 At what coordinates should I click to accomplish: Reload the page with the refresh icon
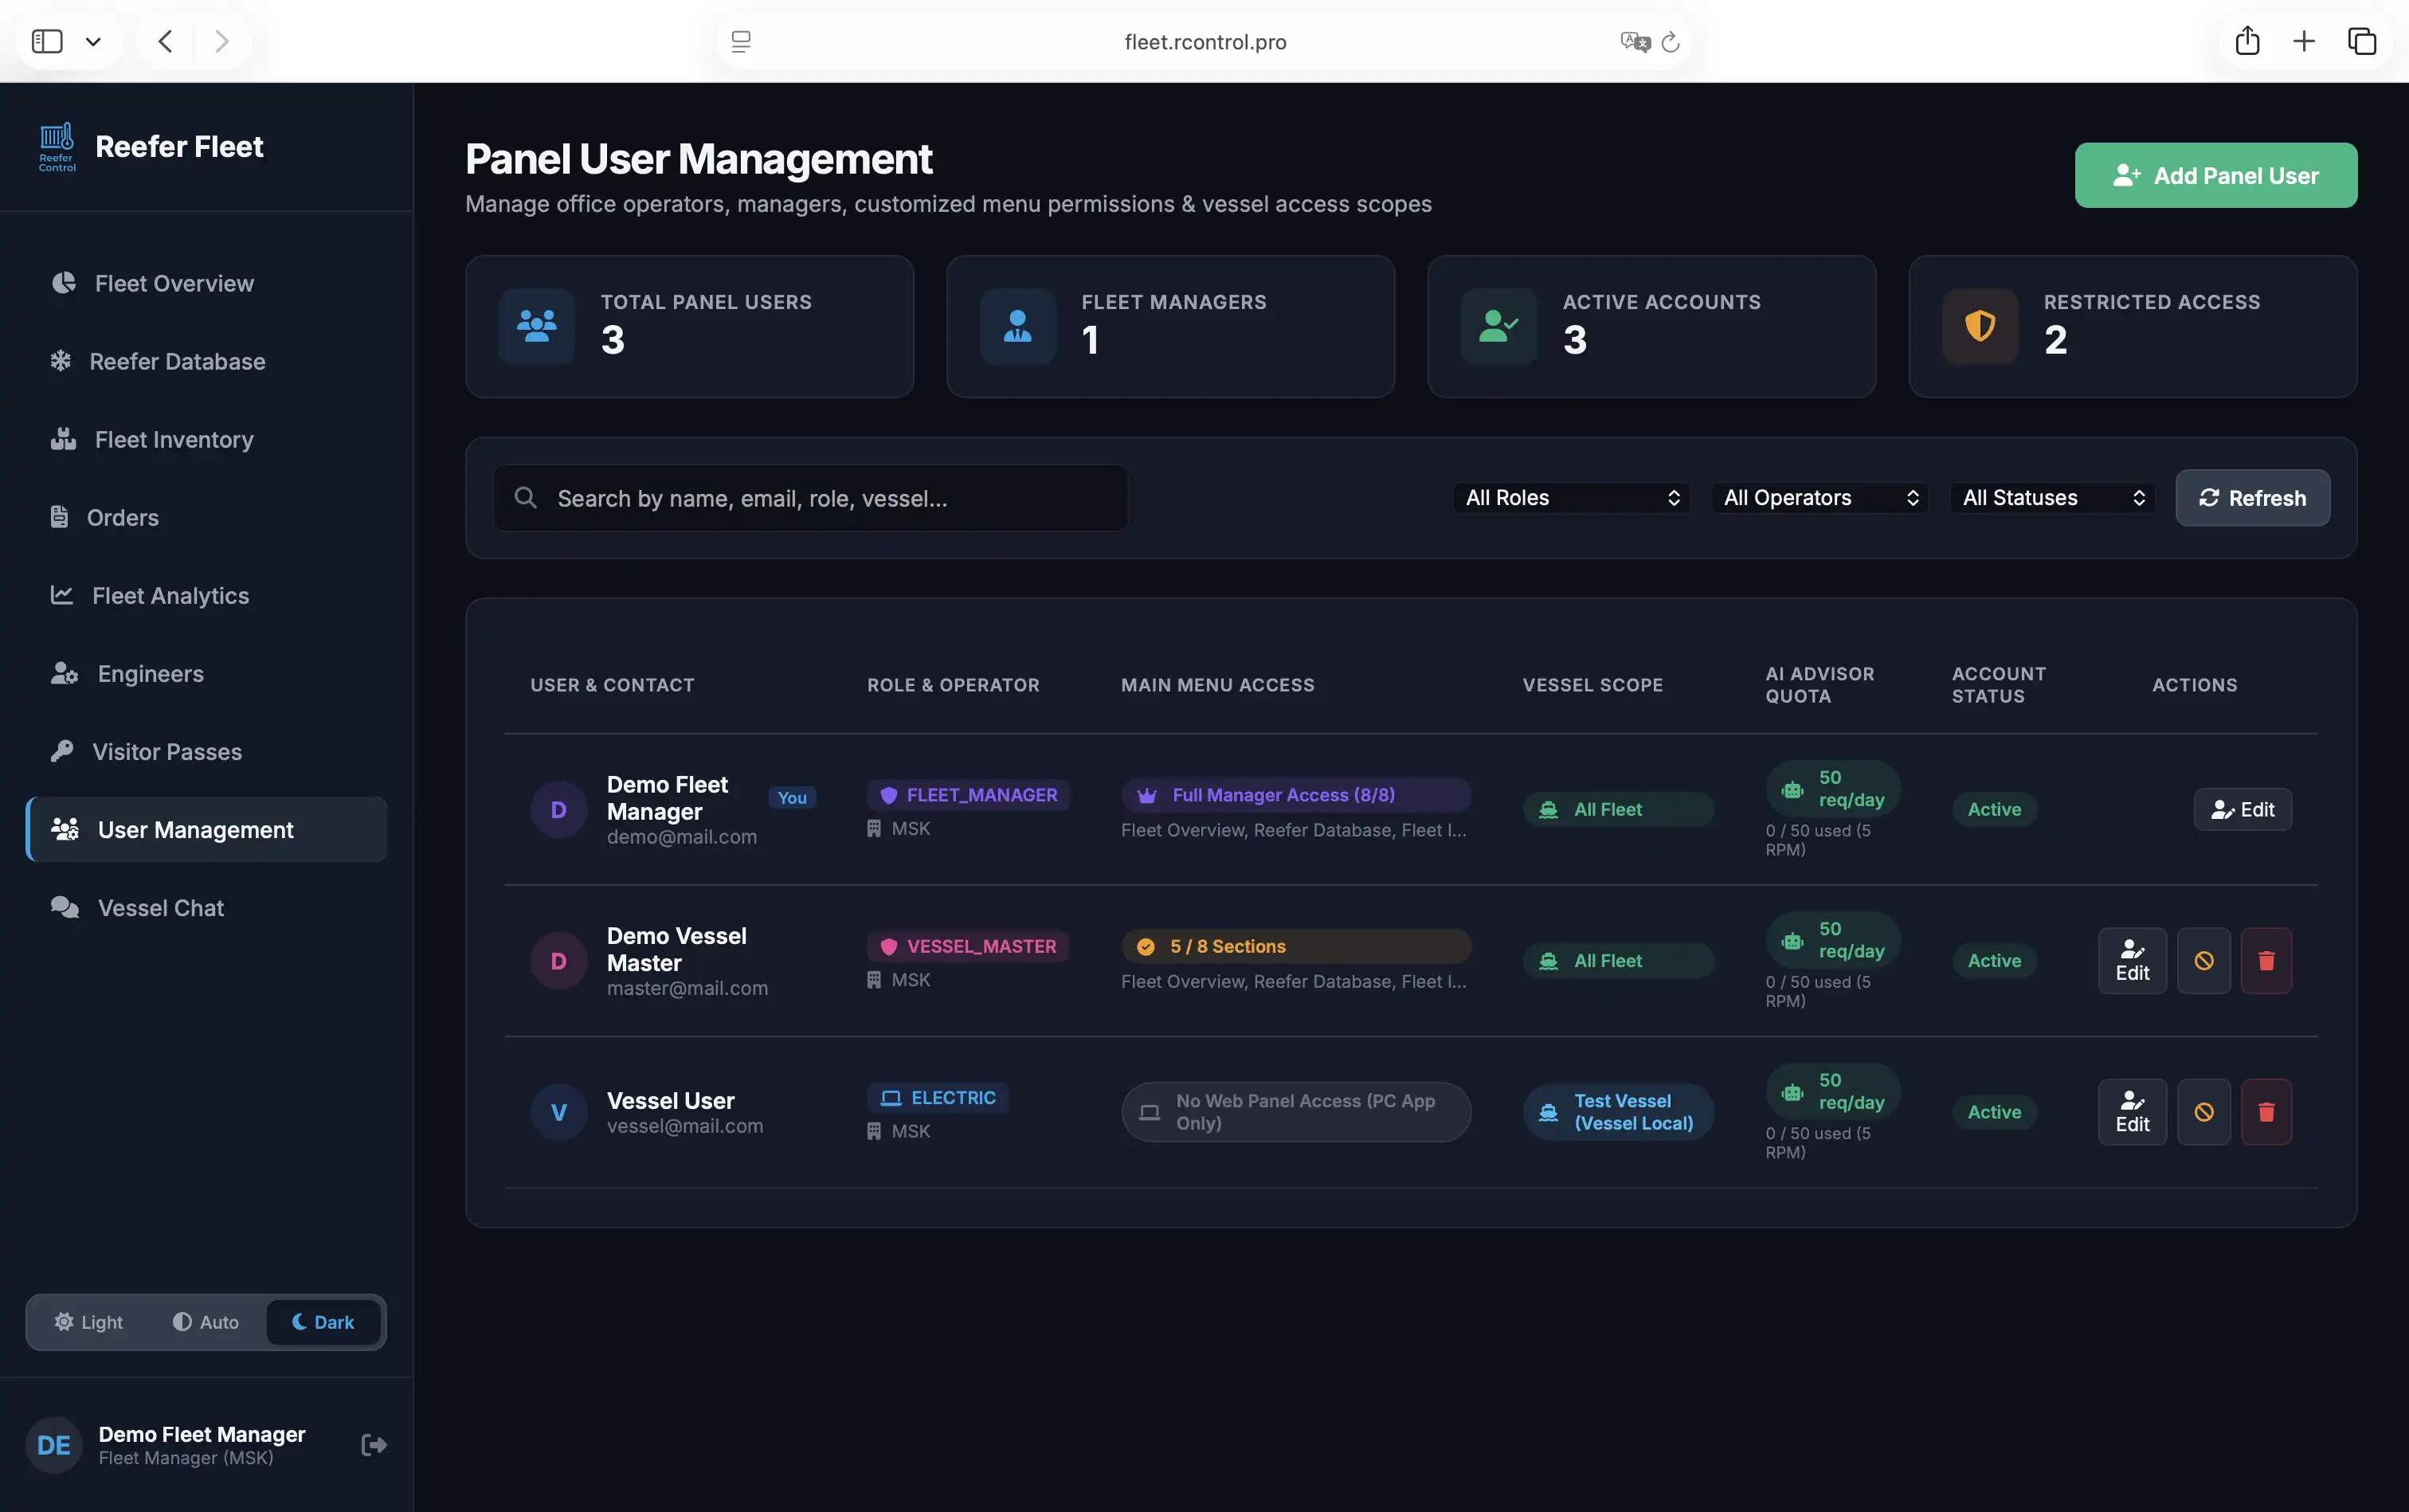click(x=1670, y=42)
